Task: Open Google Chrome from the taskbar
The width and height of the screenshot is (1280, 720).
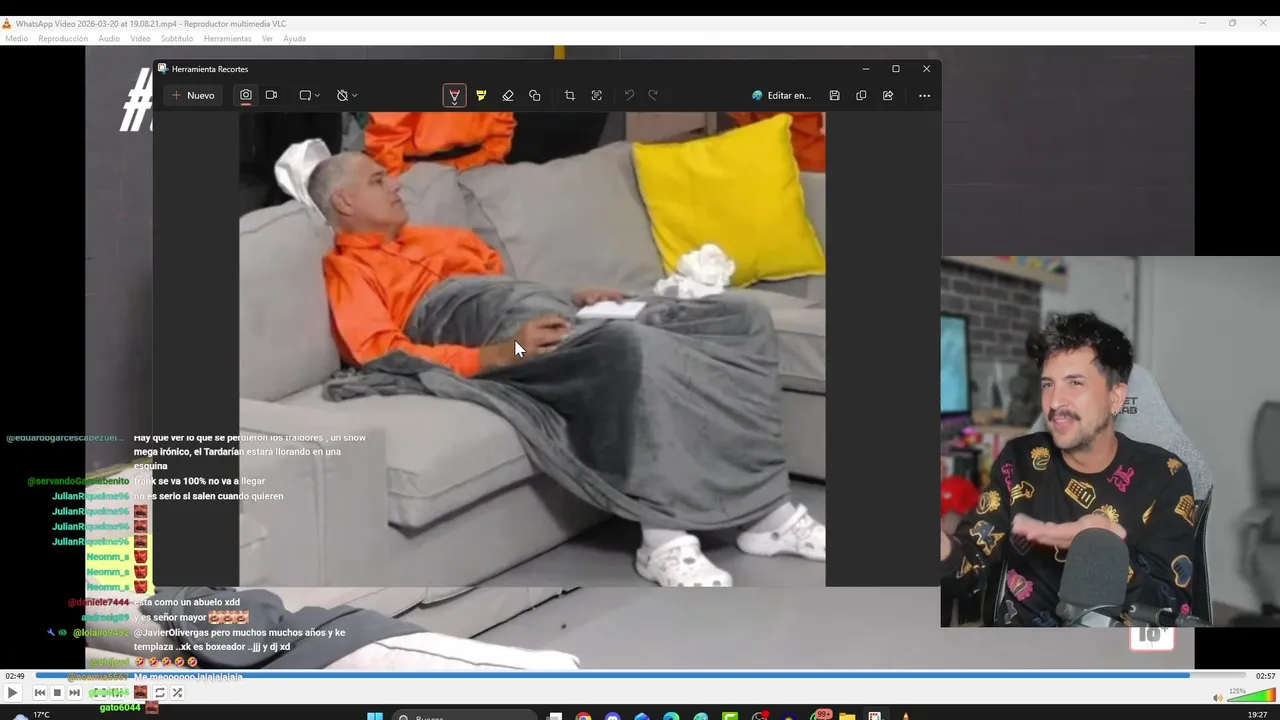Action: click(x=583, y=716)
